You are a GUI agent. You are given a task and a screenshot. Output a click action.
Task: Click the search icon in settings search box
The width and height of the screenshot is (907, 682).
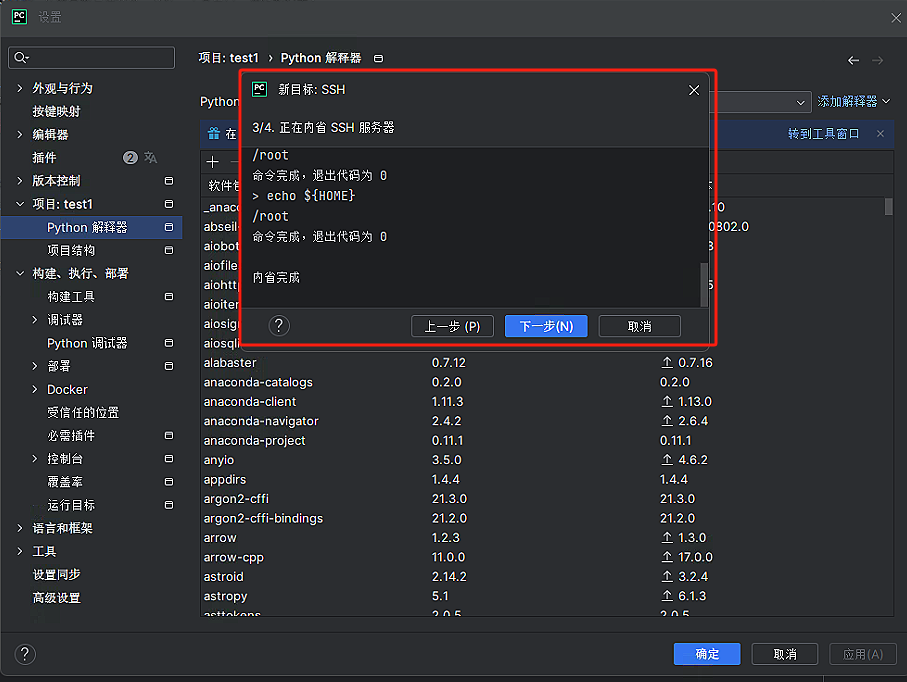coord(22,58)
